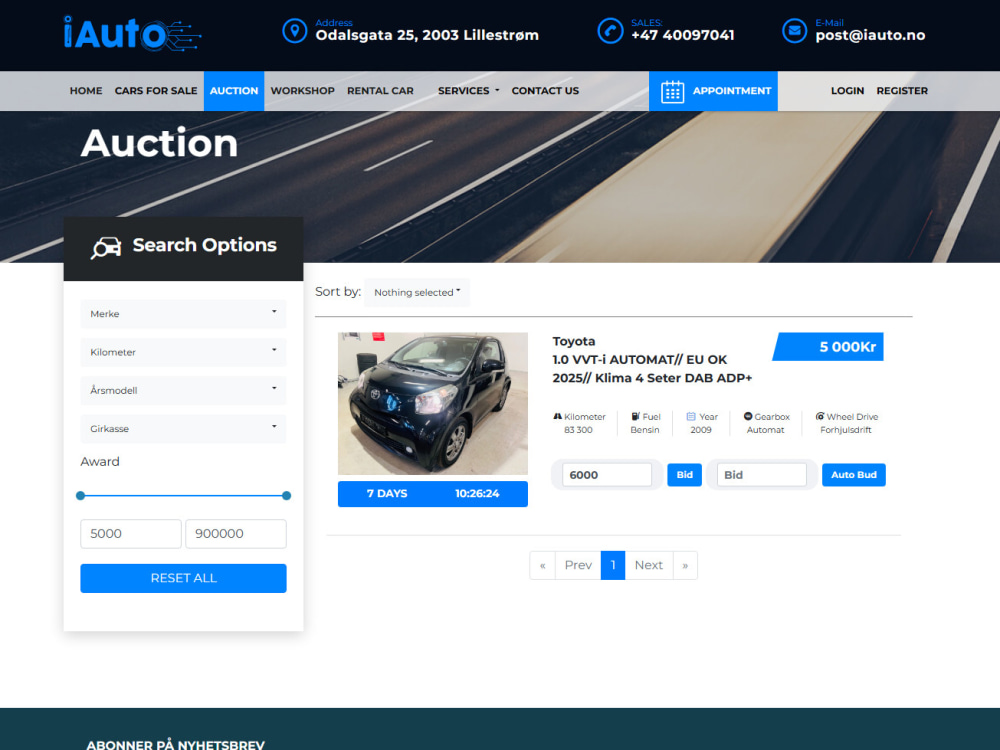1000x750 pixels.
Task: Click the Auto Bud Bid input field
Action: pos(761,474)
